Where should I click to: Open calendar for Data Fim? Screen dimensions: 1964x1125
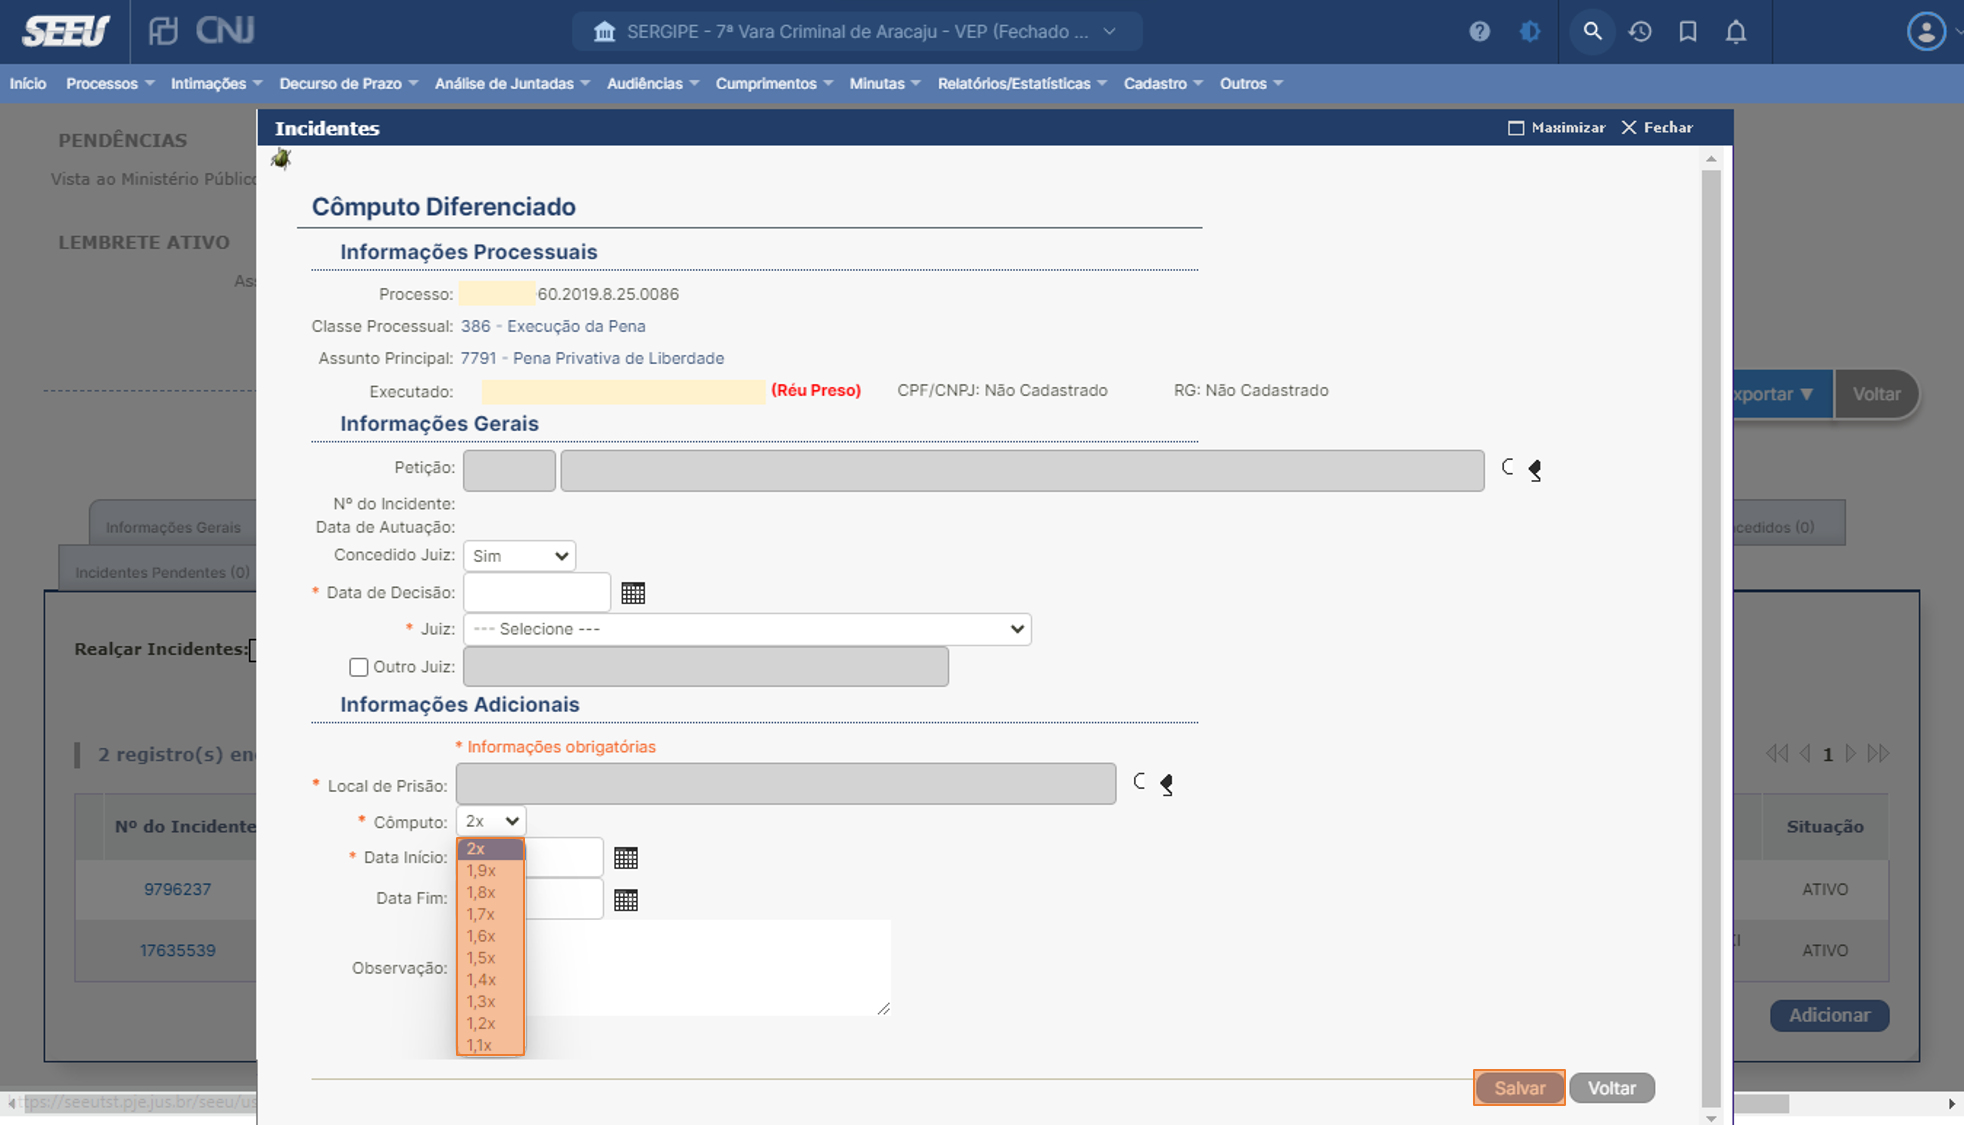[x=626, y=900]
